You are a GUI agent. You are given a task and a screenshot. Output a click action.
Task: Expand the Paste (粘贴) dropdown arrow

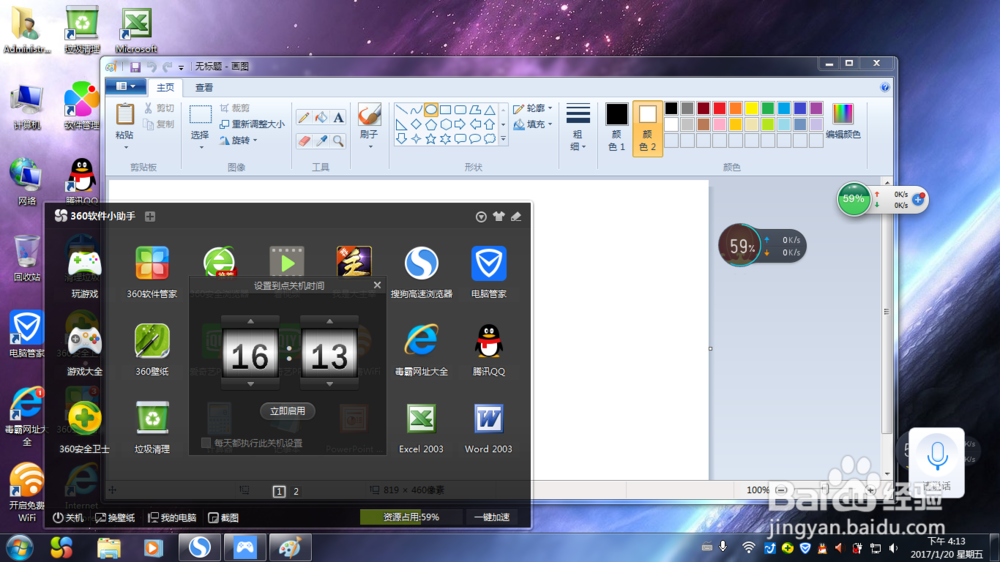pyautogui.click(x=126, y=147)
